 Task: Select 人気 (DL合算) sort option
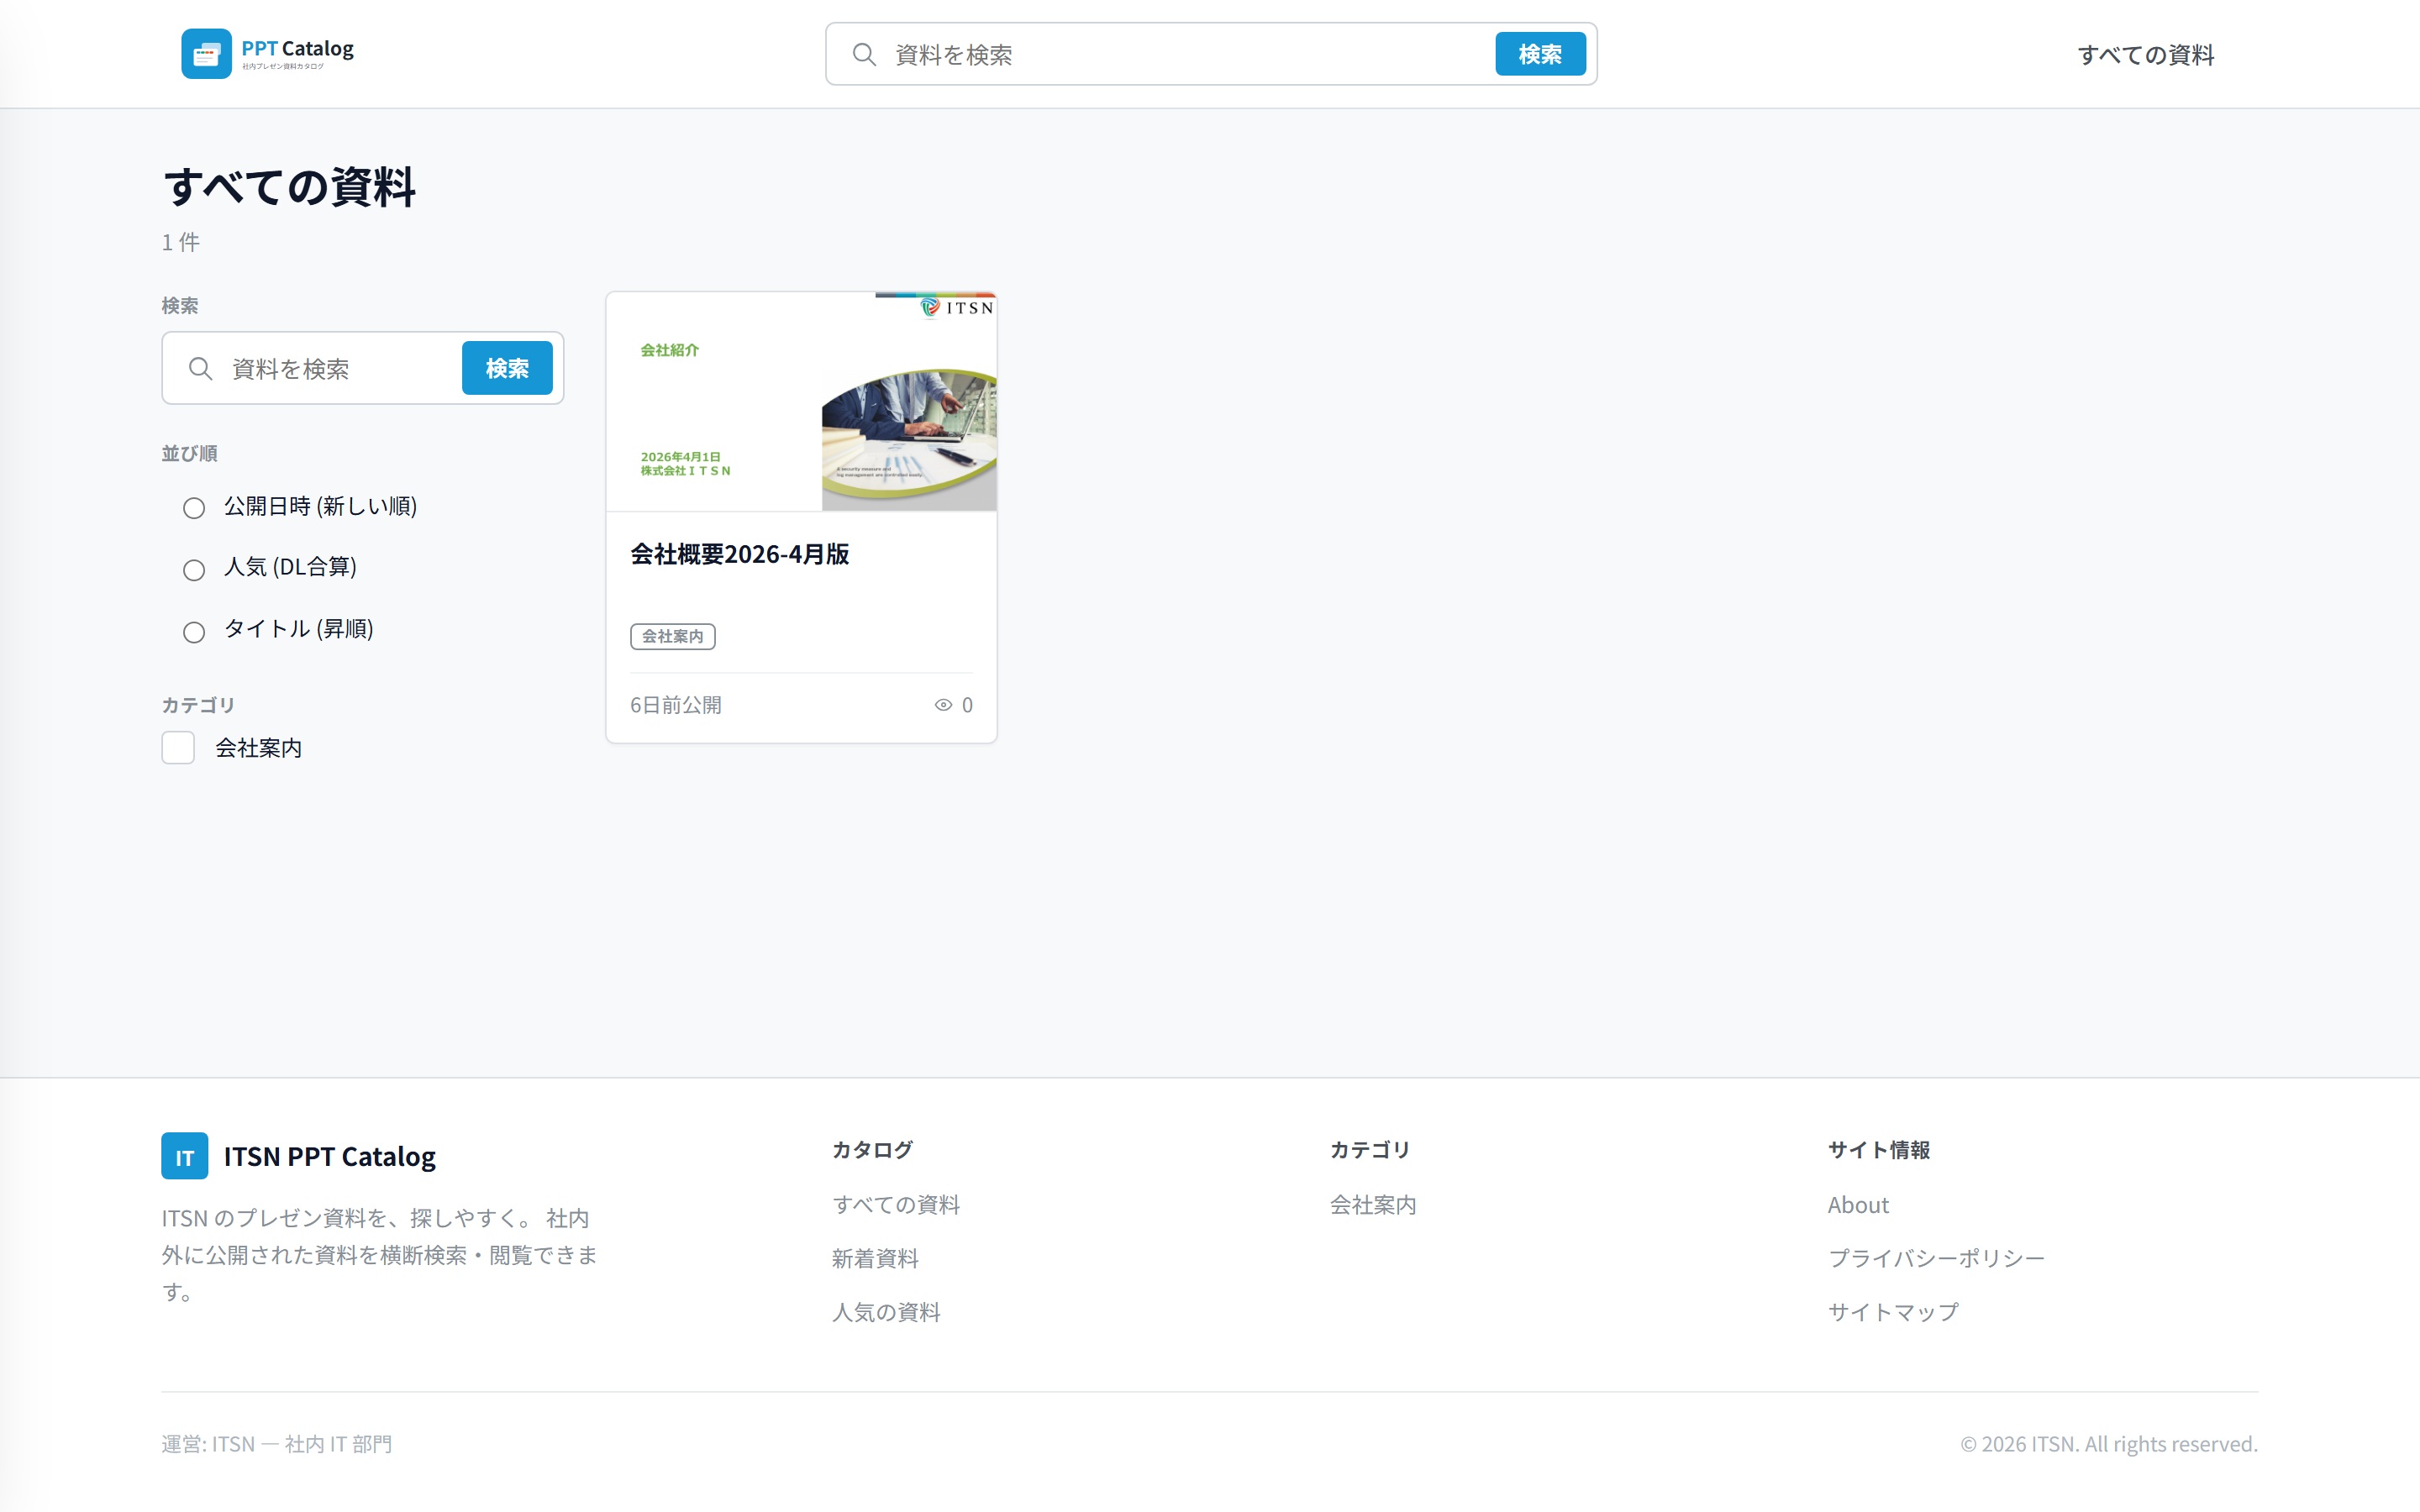[x=194, y=570]
